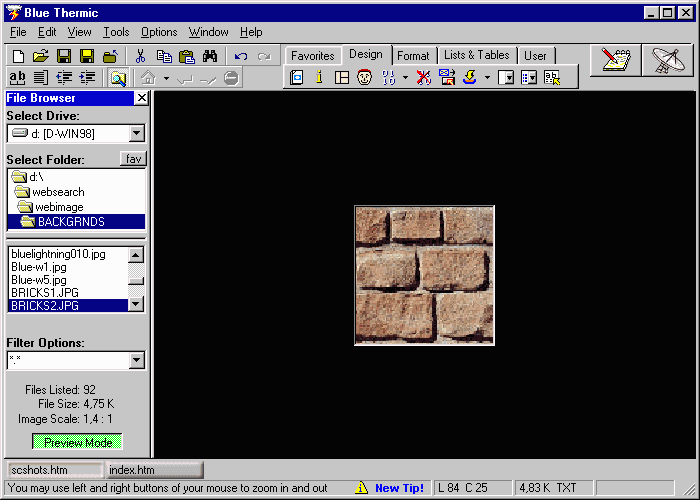Save the file with the first floppy disk icon
700x500 pixels.
(64, 56)
